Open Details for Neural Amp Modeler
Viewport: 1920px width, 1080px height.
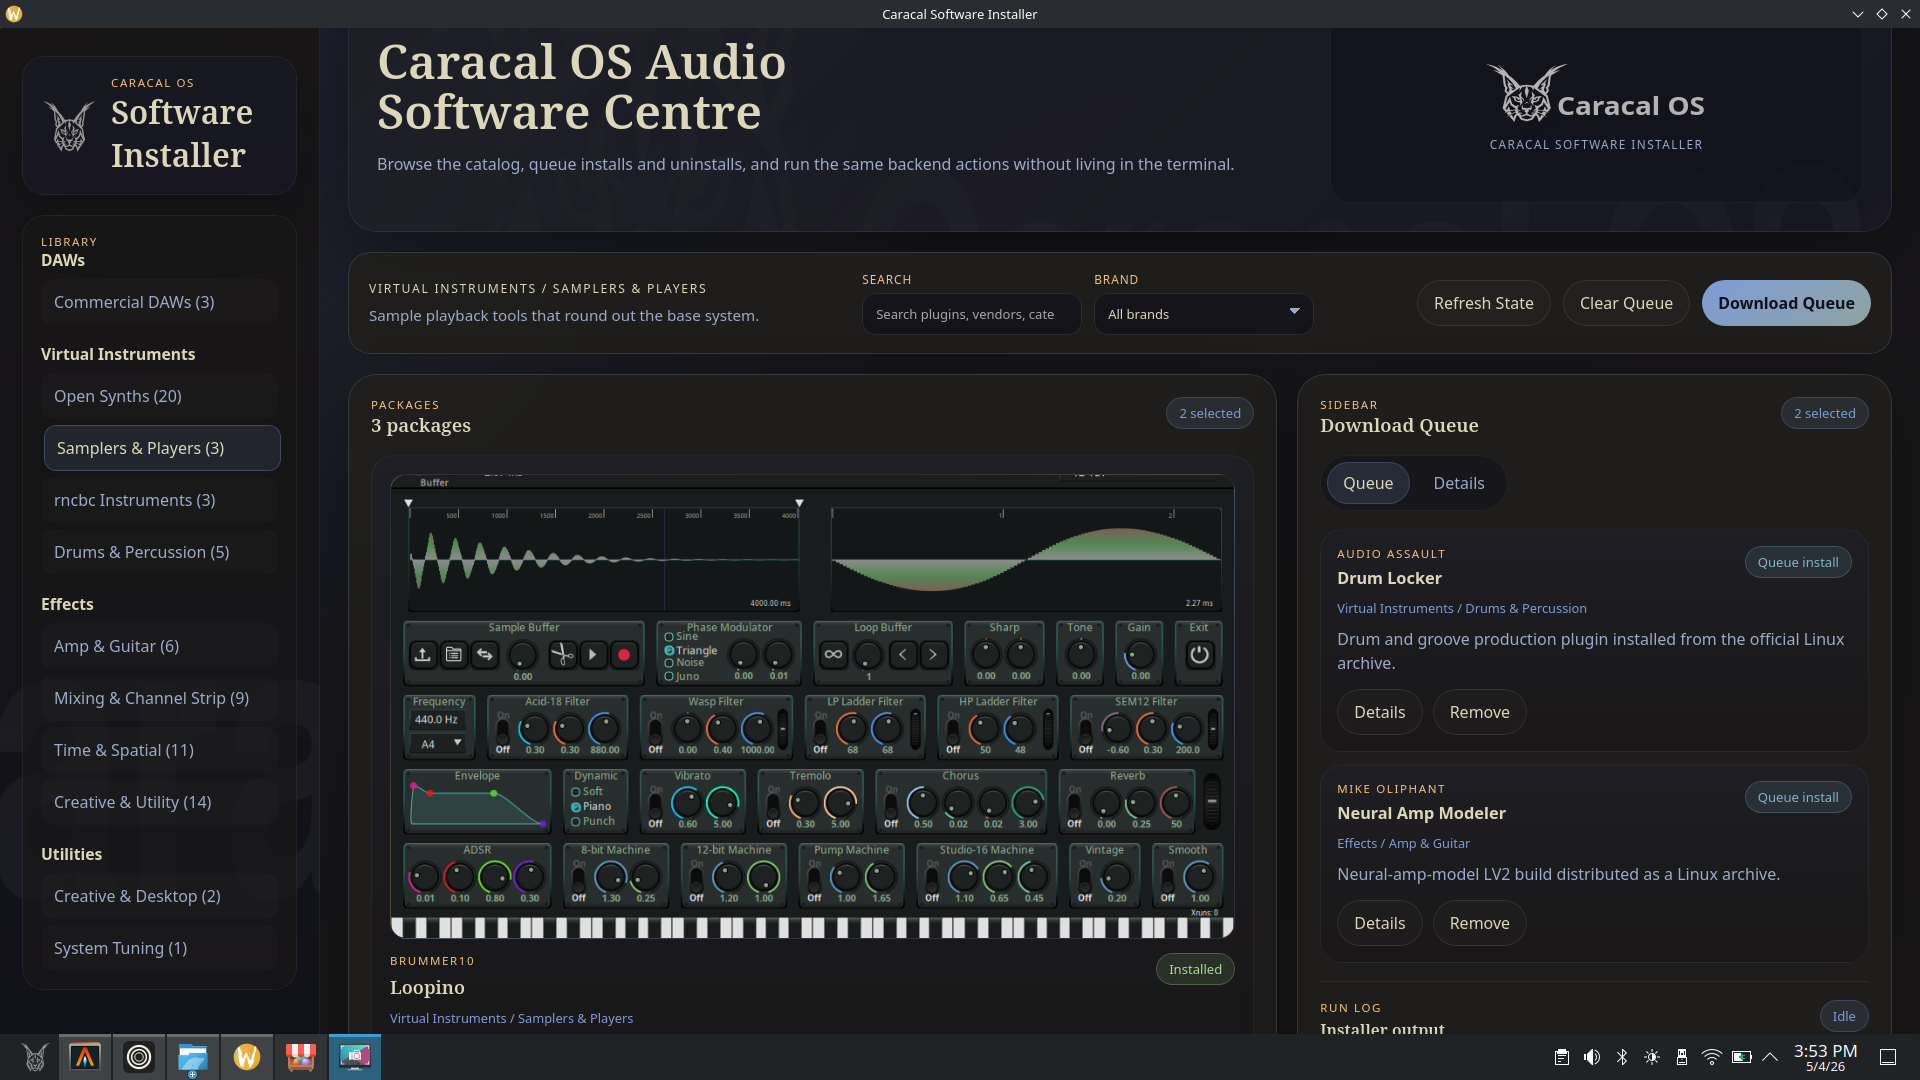tap(1379, 923)
